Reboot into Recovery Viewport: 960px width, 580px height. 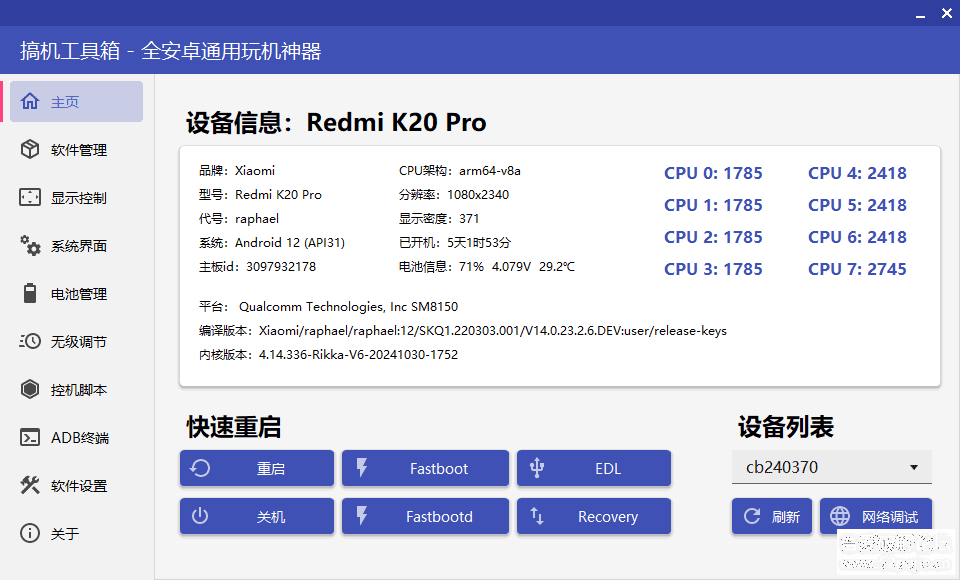594,516
